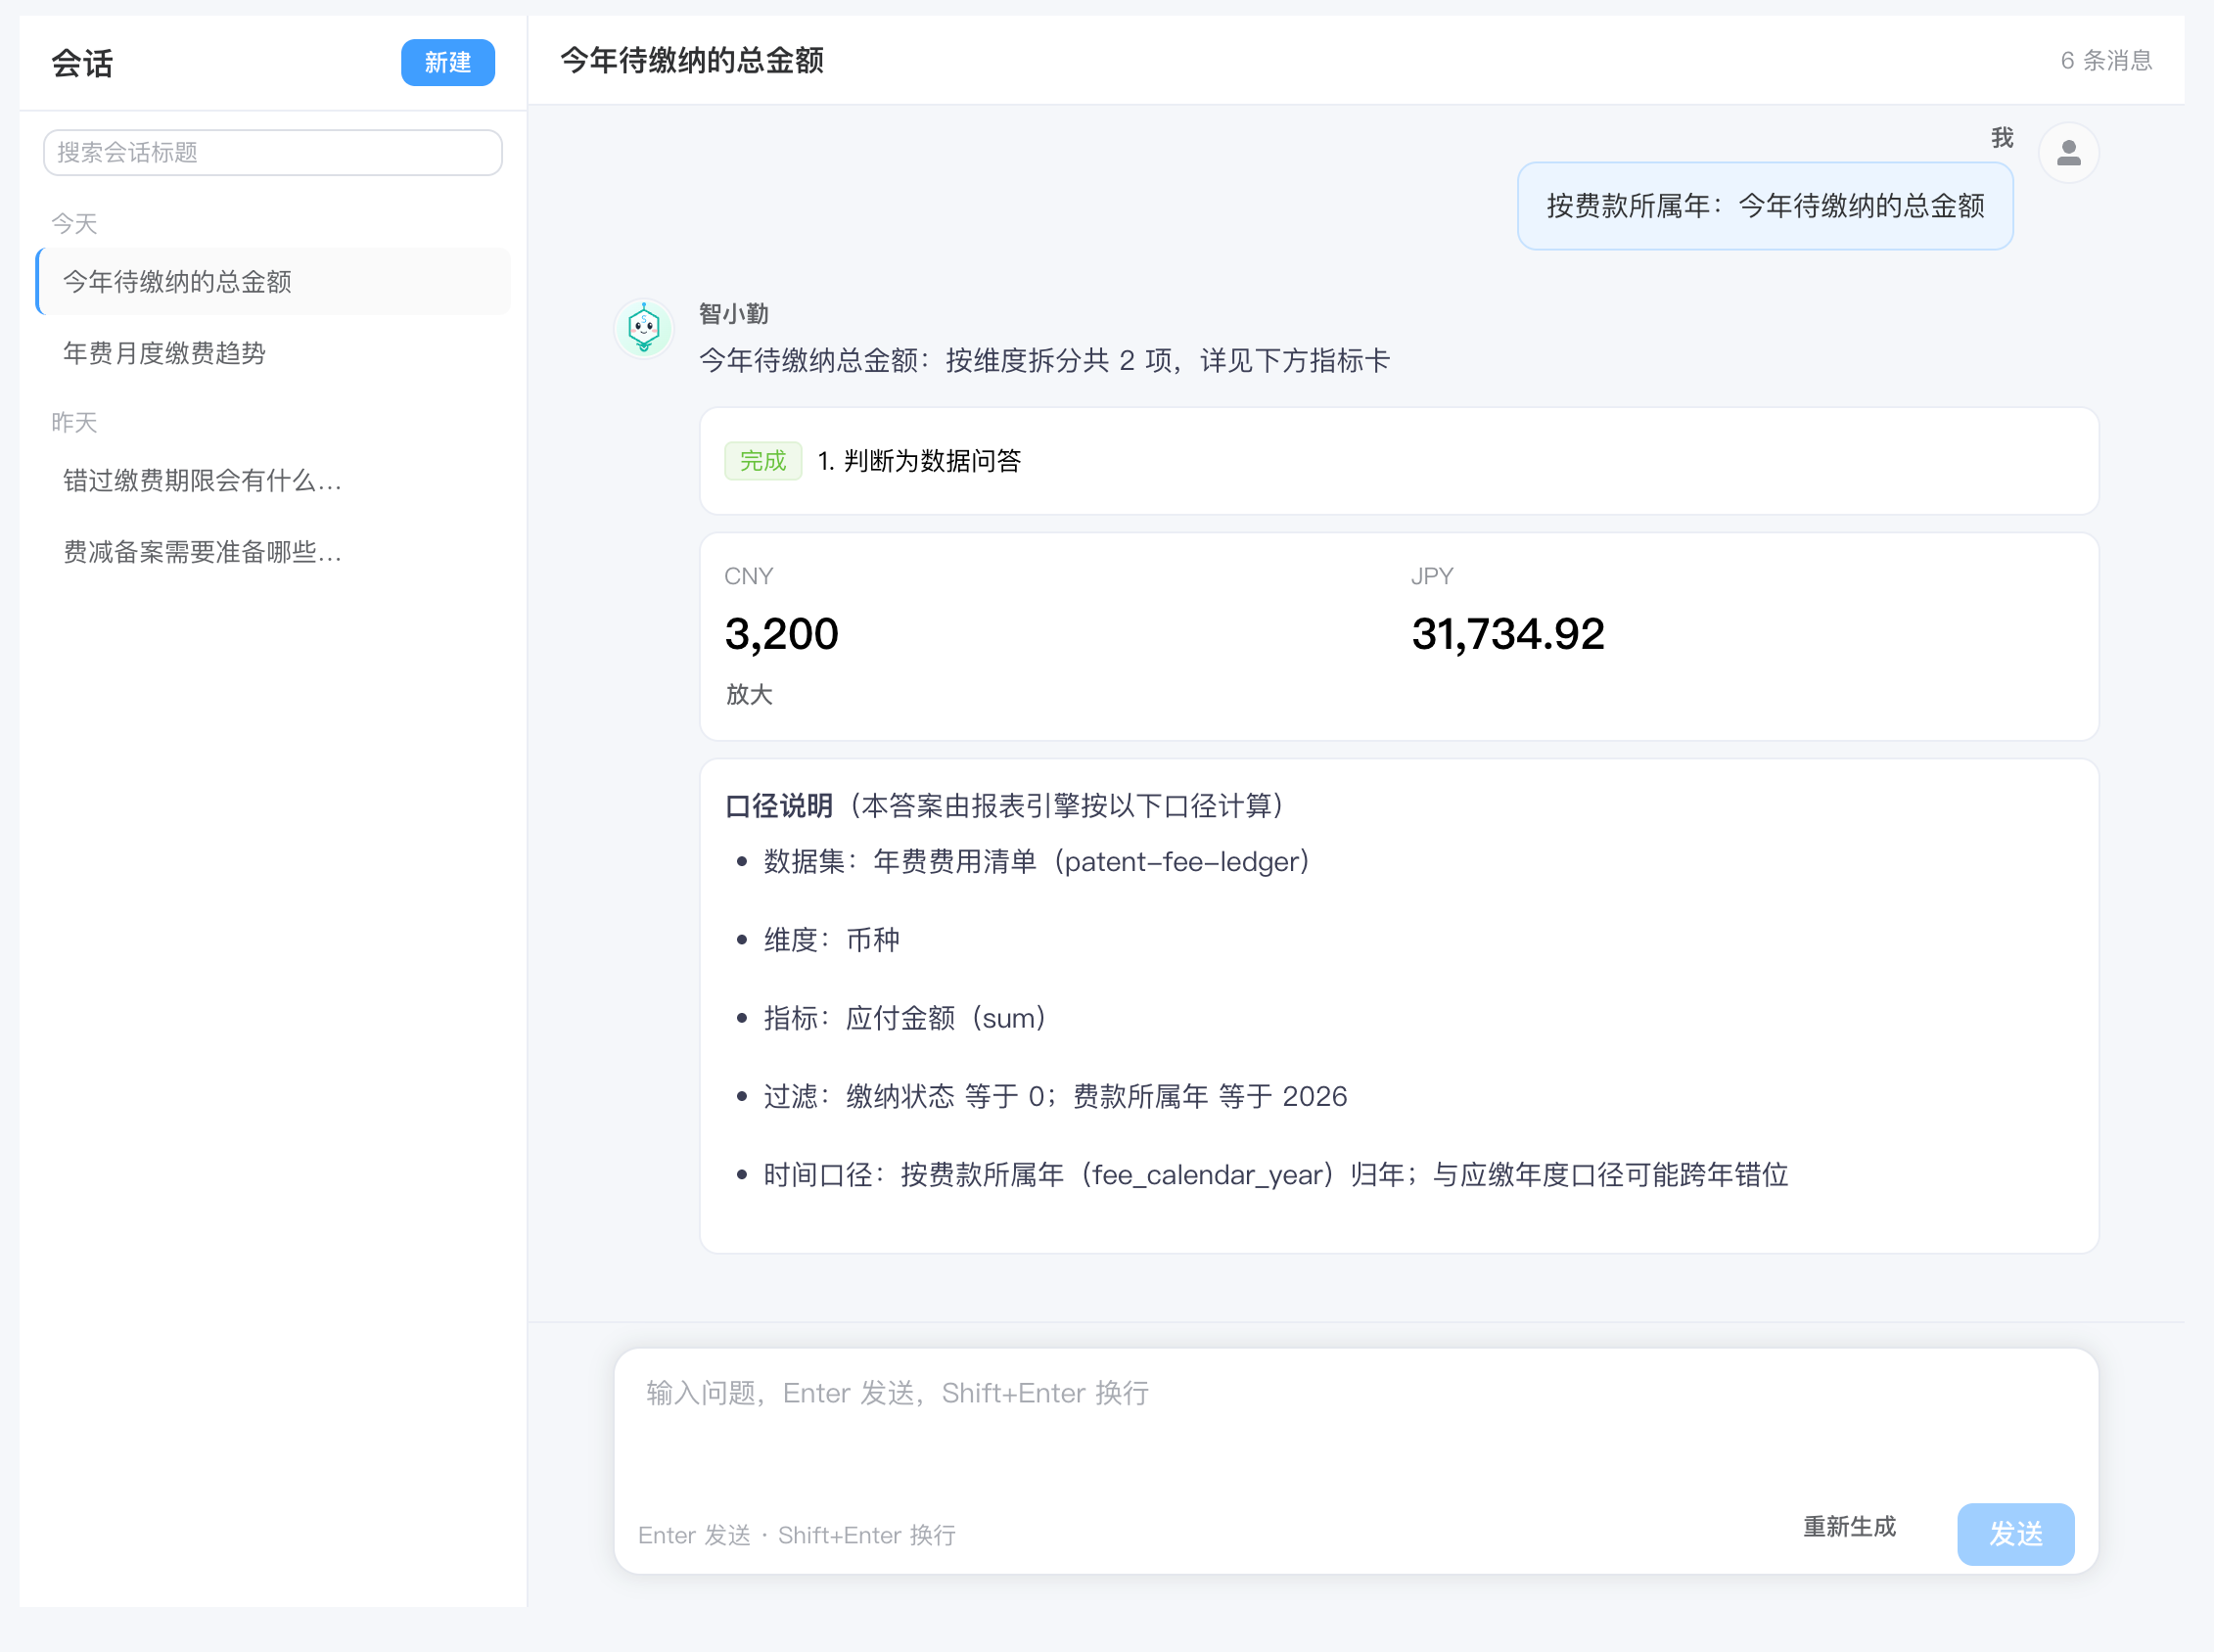2214x1652 pixels.
Task: Create a new conversation with 新建
Action: (x=447, y=62)
